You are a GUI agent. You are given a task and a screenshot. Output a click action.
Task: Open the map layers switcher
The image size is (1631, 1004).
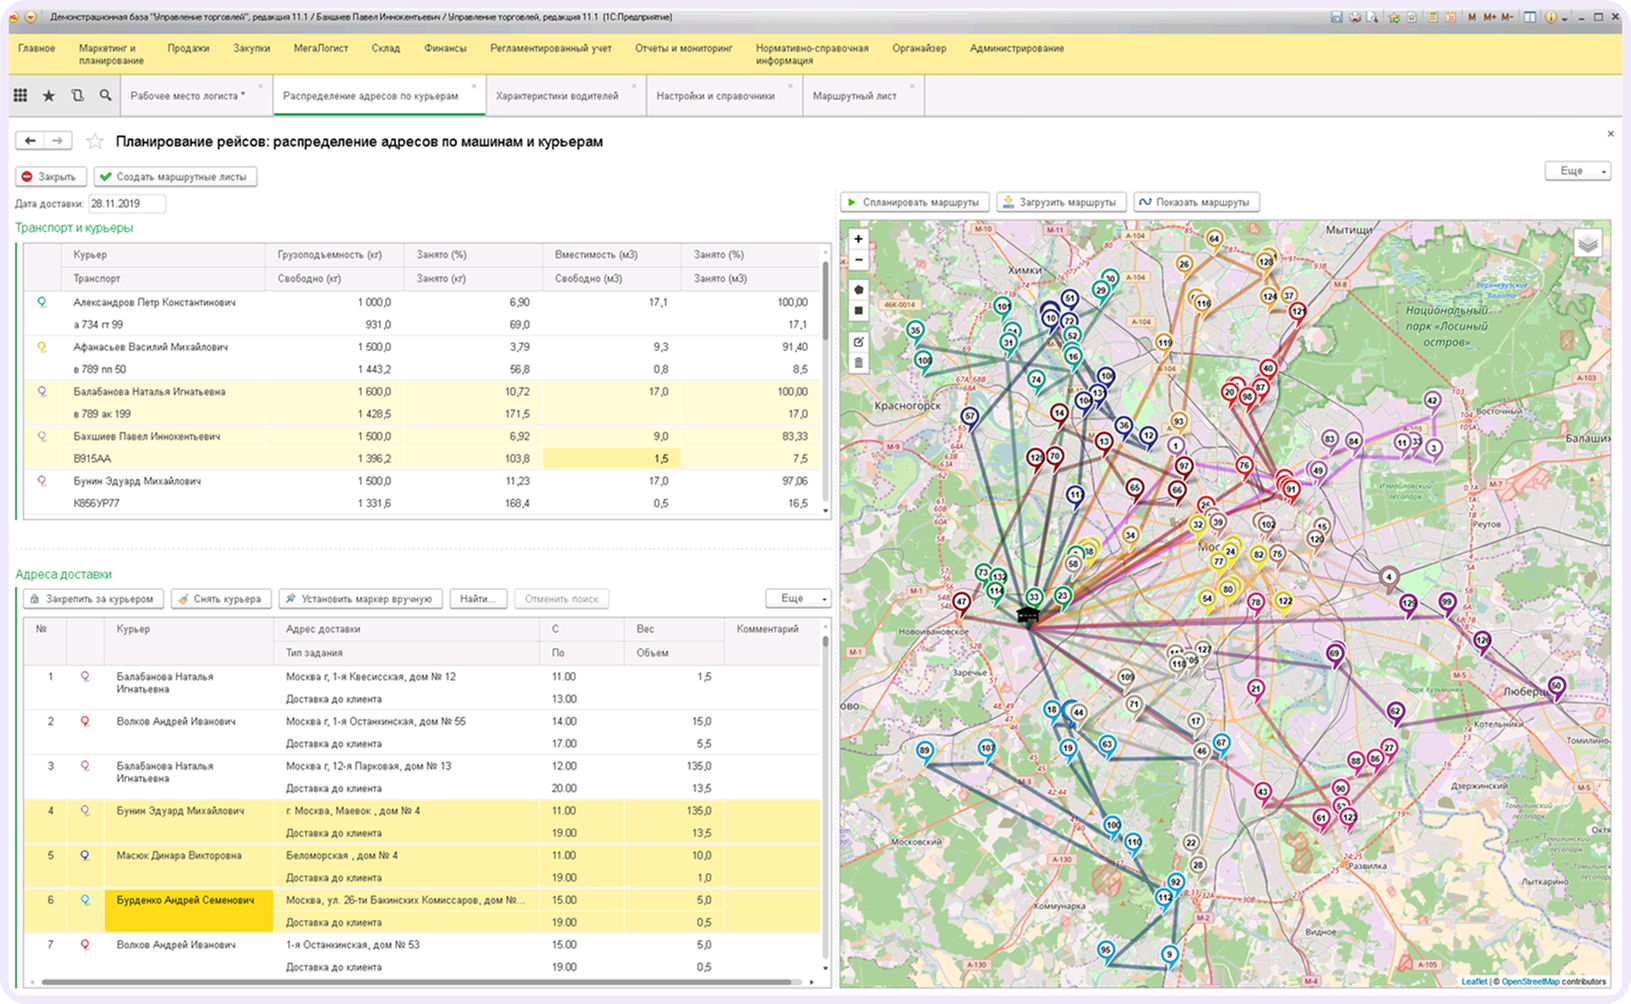point(1587,244)
